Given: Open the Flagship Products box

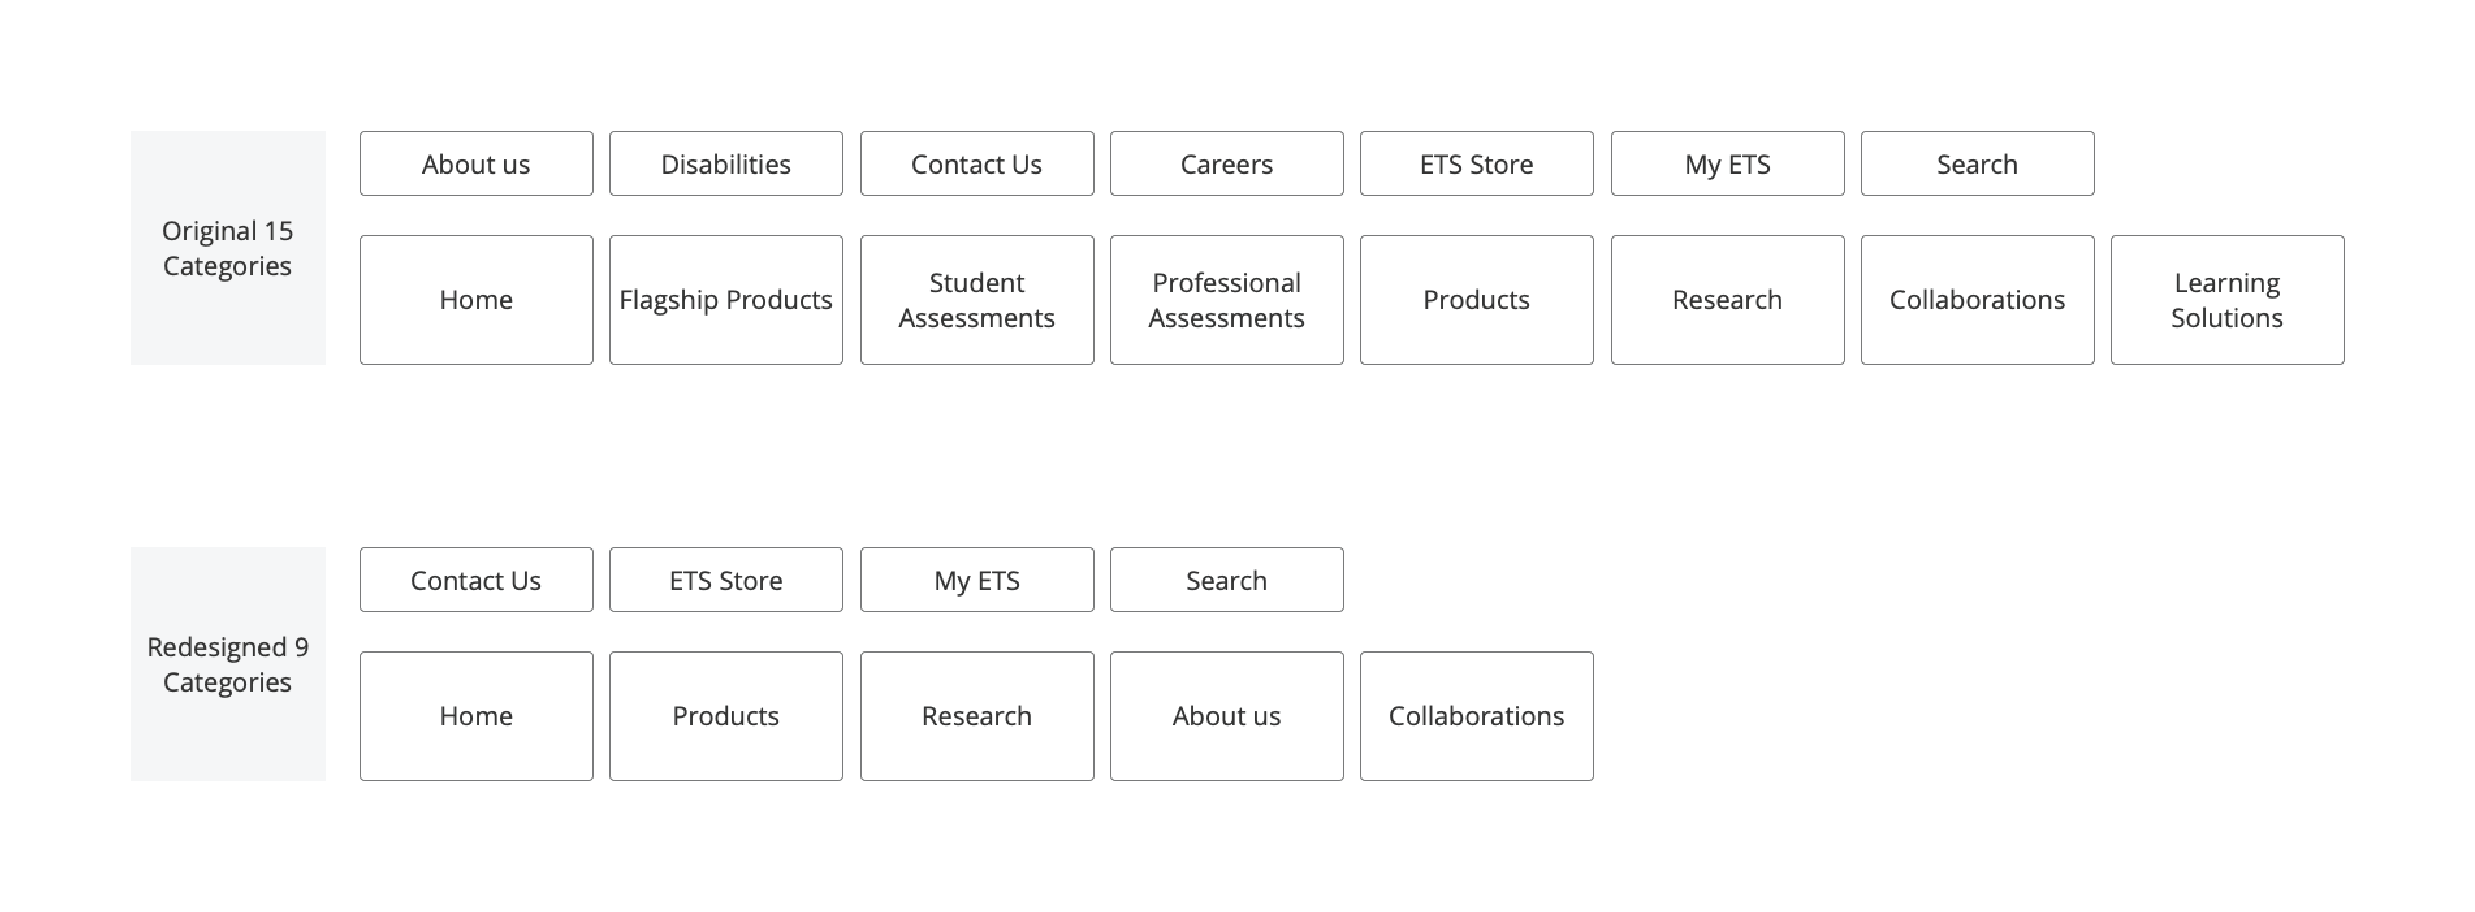Looking at the screenshot, I should click(726, 300).
